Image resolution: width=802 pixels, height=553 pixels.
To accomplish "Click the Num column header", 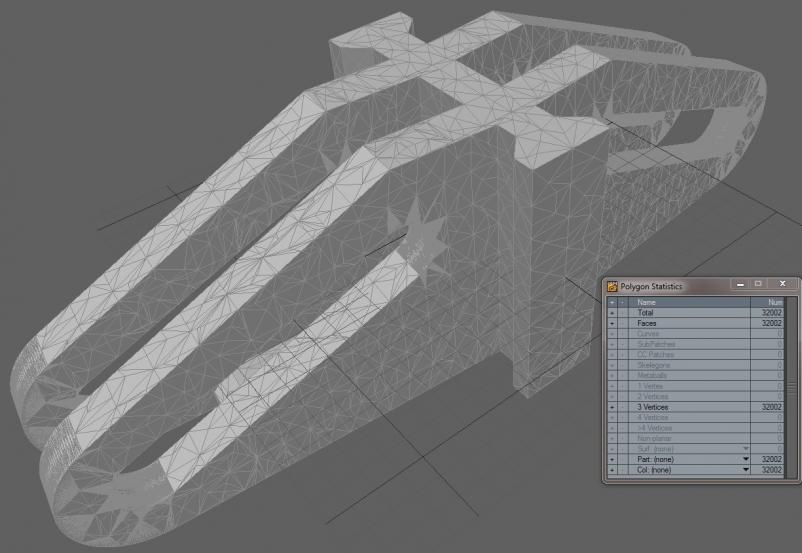I will (x=768, y=302).
